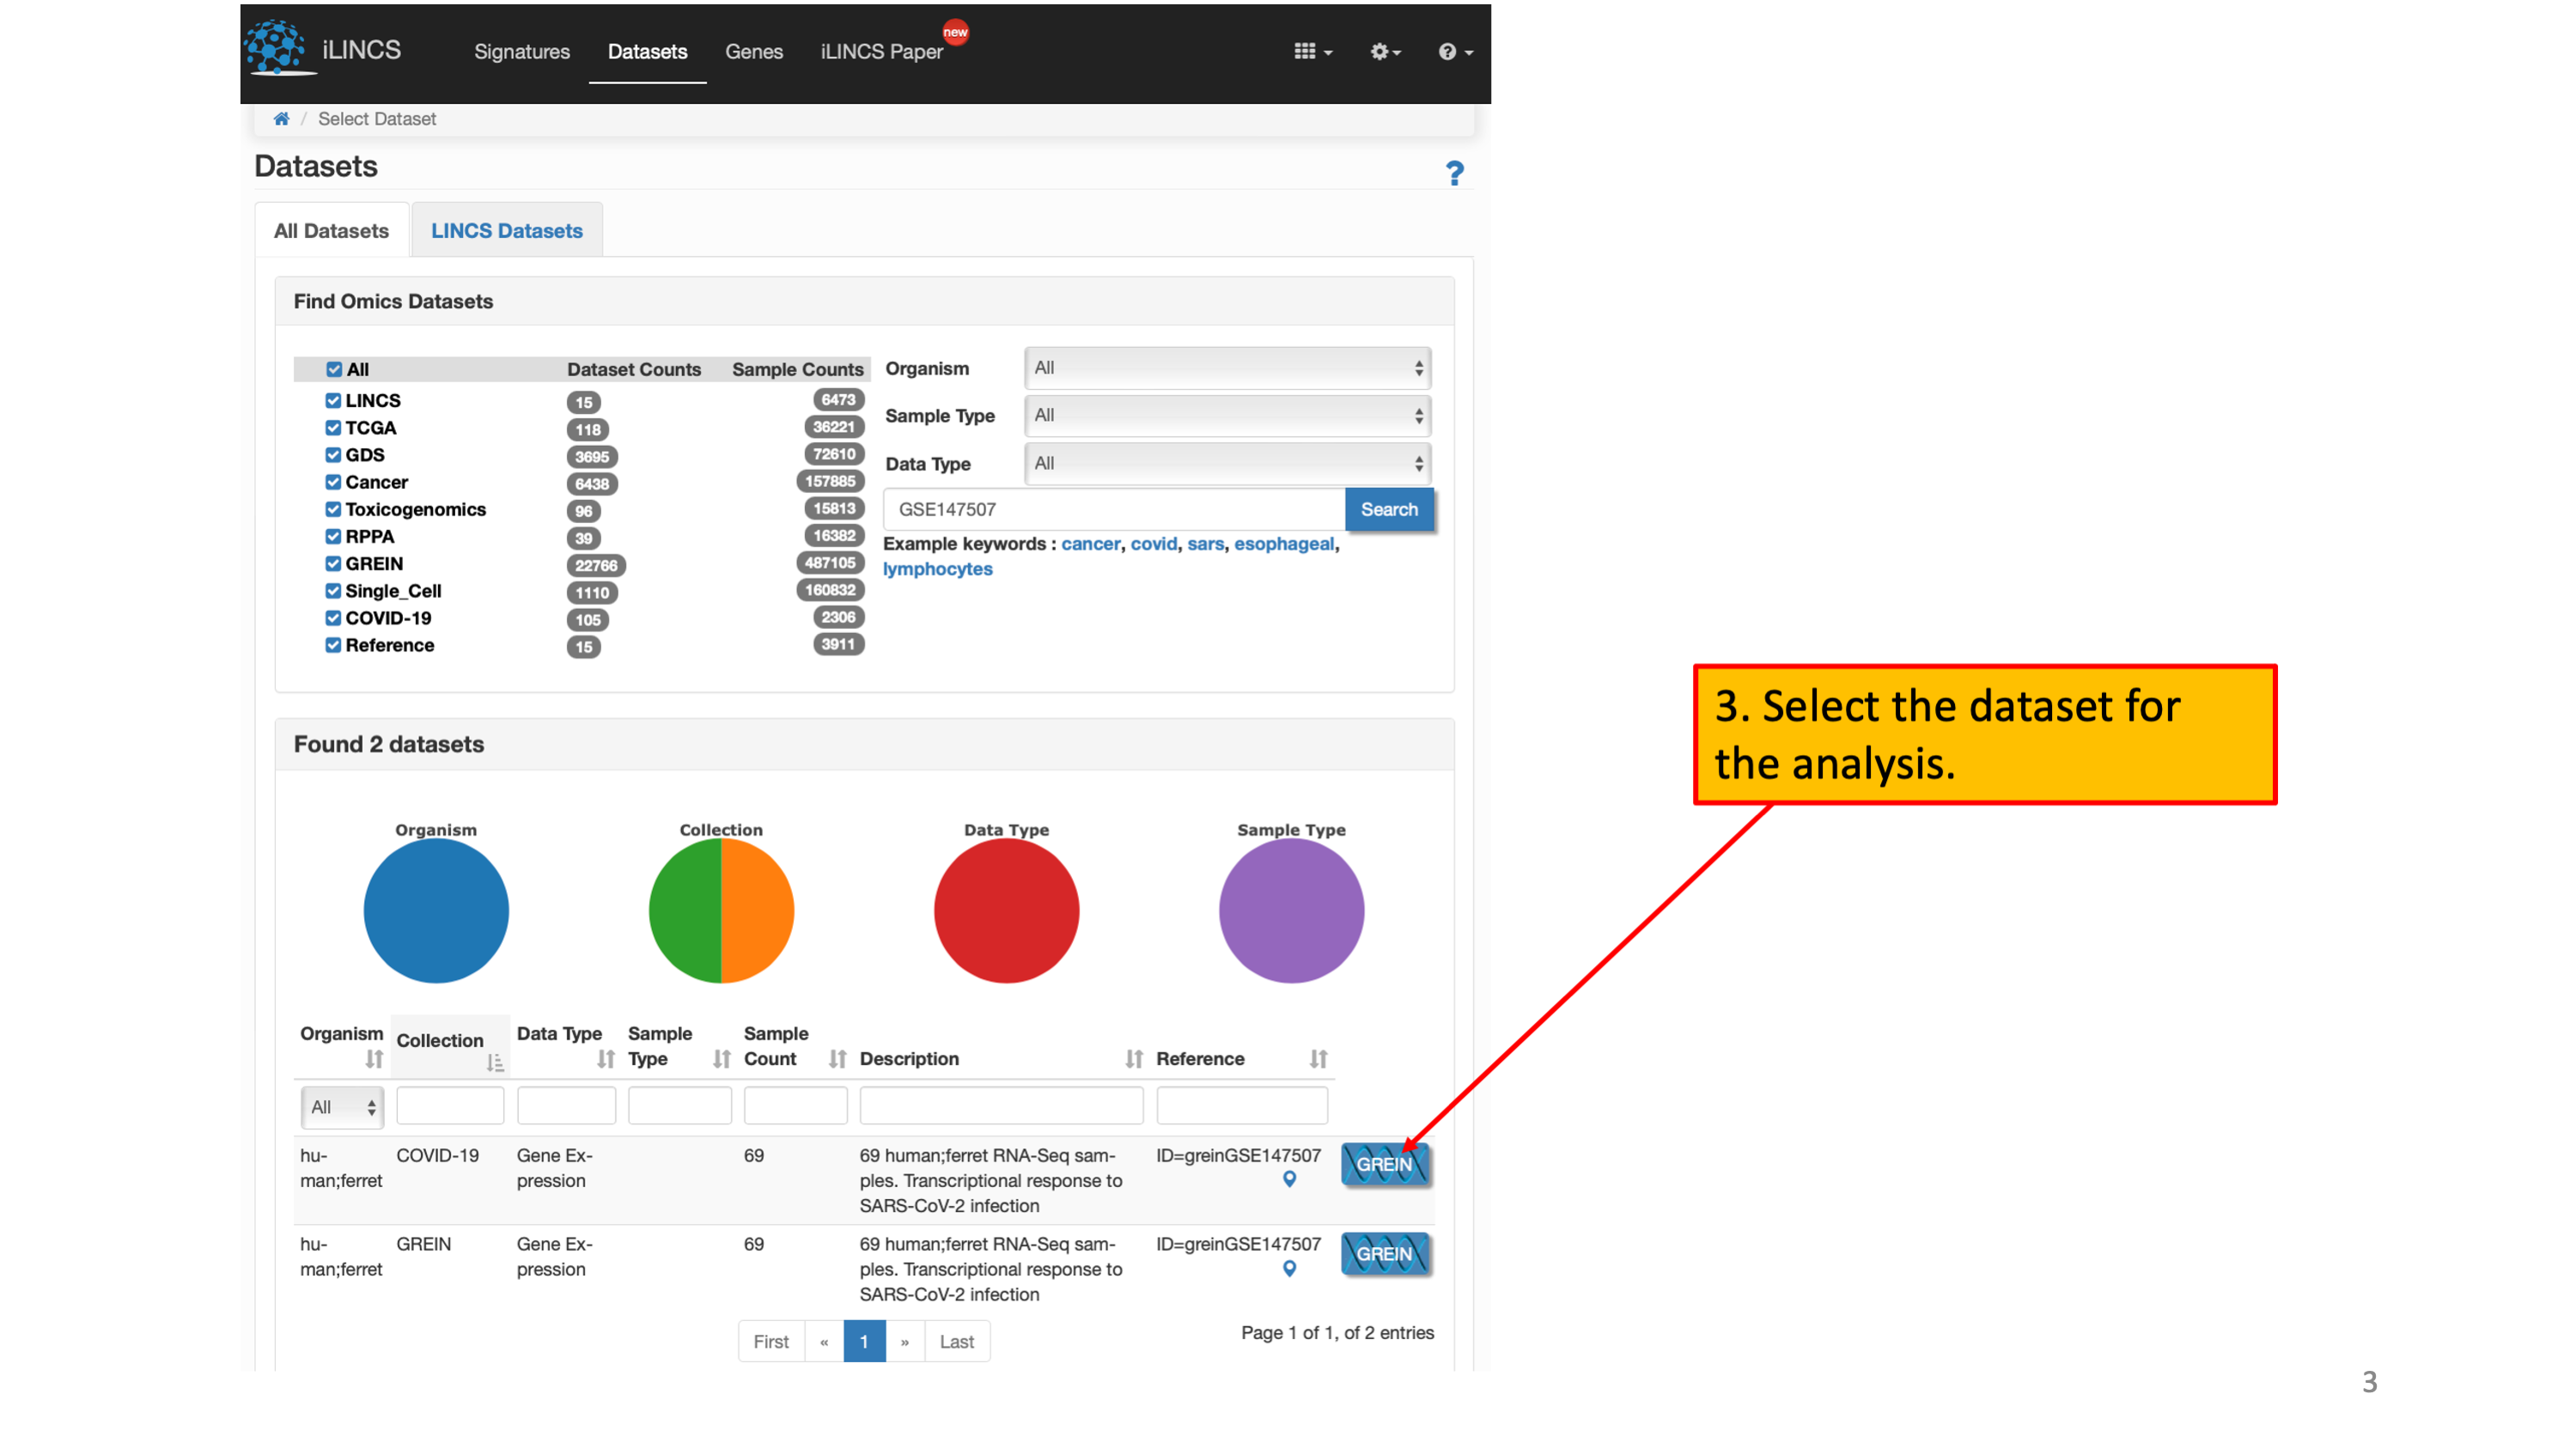Click previous page « button
This screenshot has height=1449, width=2576.
[x=824, y=1341]
